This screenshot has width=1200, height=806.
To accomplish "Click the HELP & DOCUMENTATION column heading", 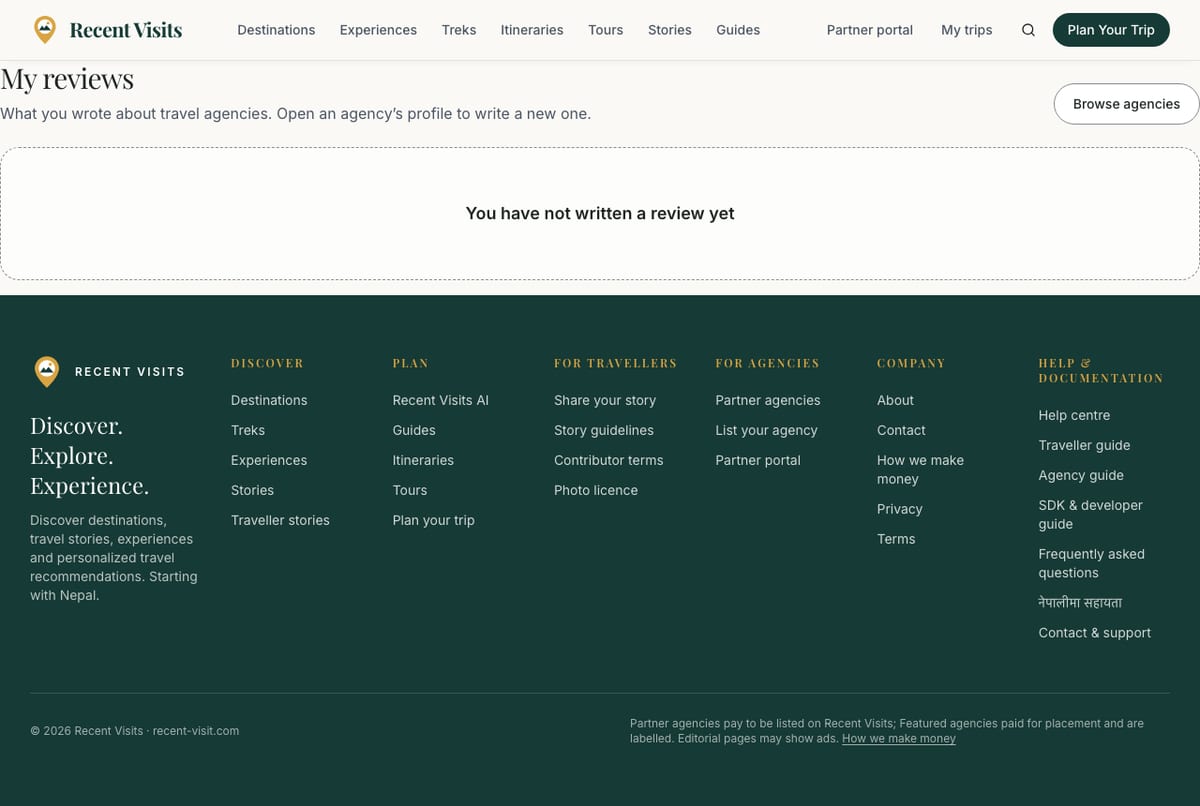I will pos(1101,371).
